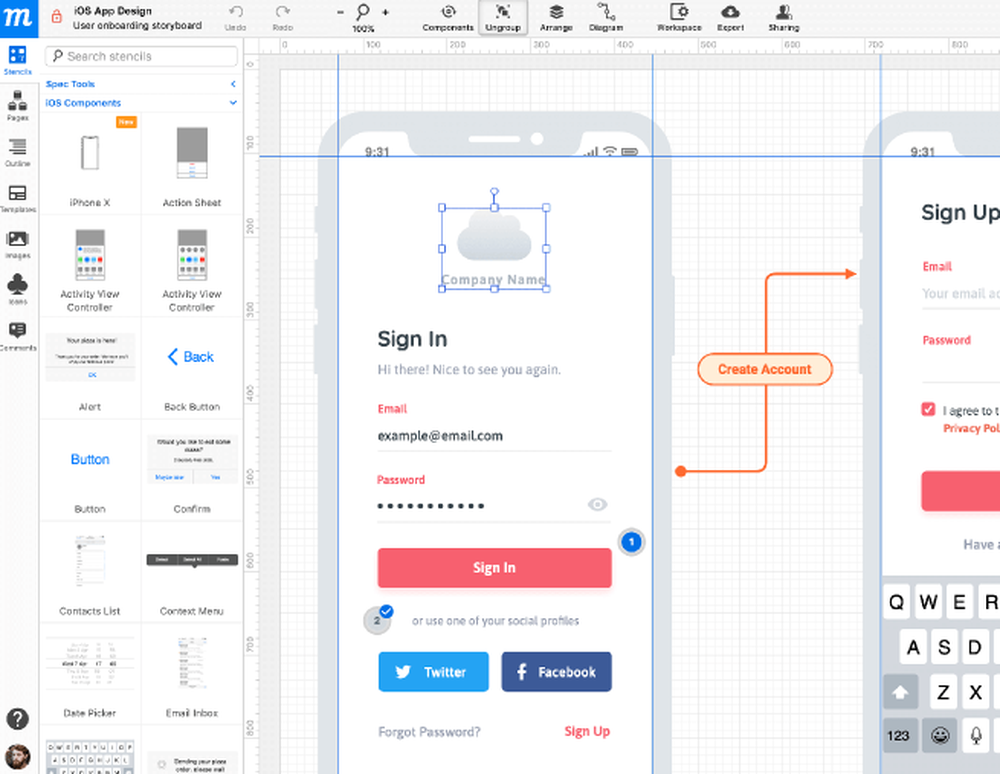Image resolution: width=1000 pixels, height=774 pixels.
Task: Click the rotation handle above the logo
Action: coord(494,191)
